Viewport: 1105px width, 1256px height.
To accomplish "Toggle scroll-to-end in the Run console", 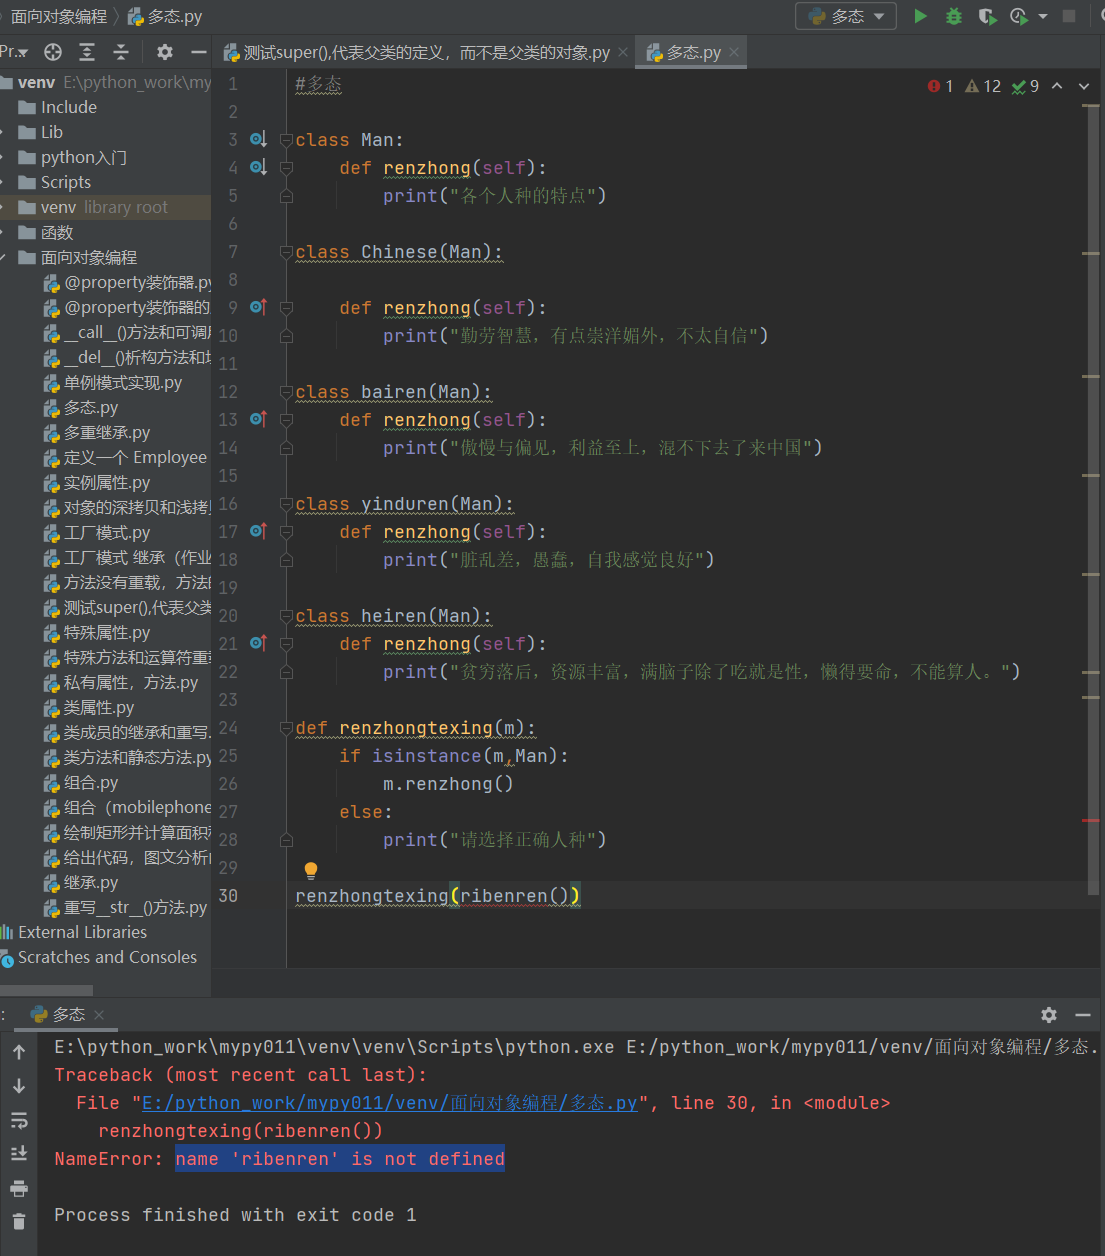I will point(19,1154).
